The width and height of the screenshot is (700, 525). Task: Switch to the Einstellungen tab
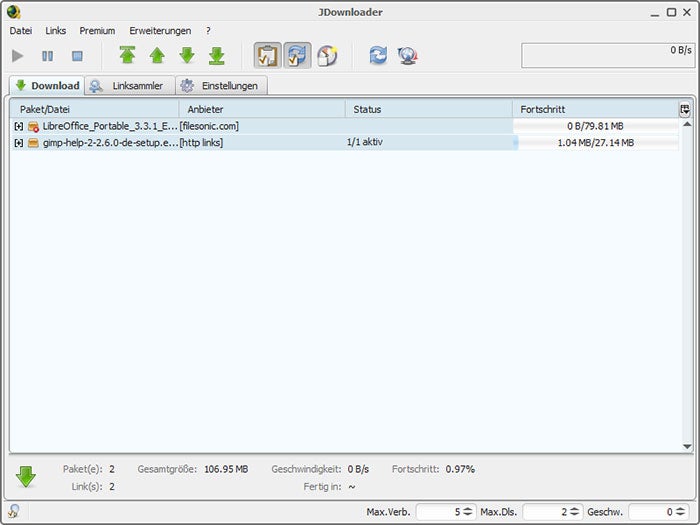[x=222, y=85]
